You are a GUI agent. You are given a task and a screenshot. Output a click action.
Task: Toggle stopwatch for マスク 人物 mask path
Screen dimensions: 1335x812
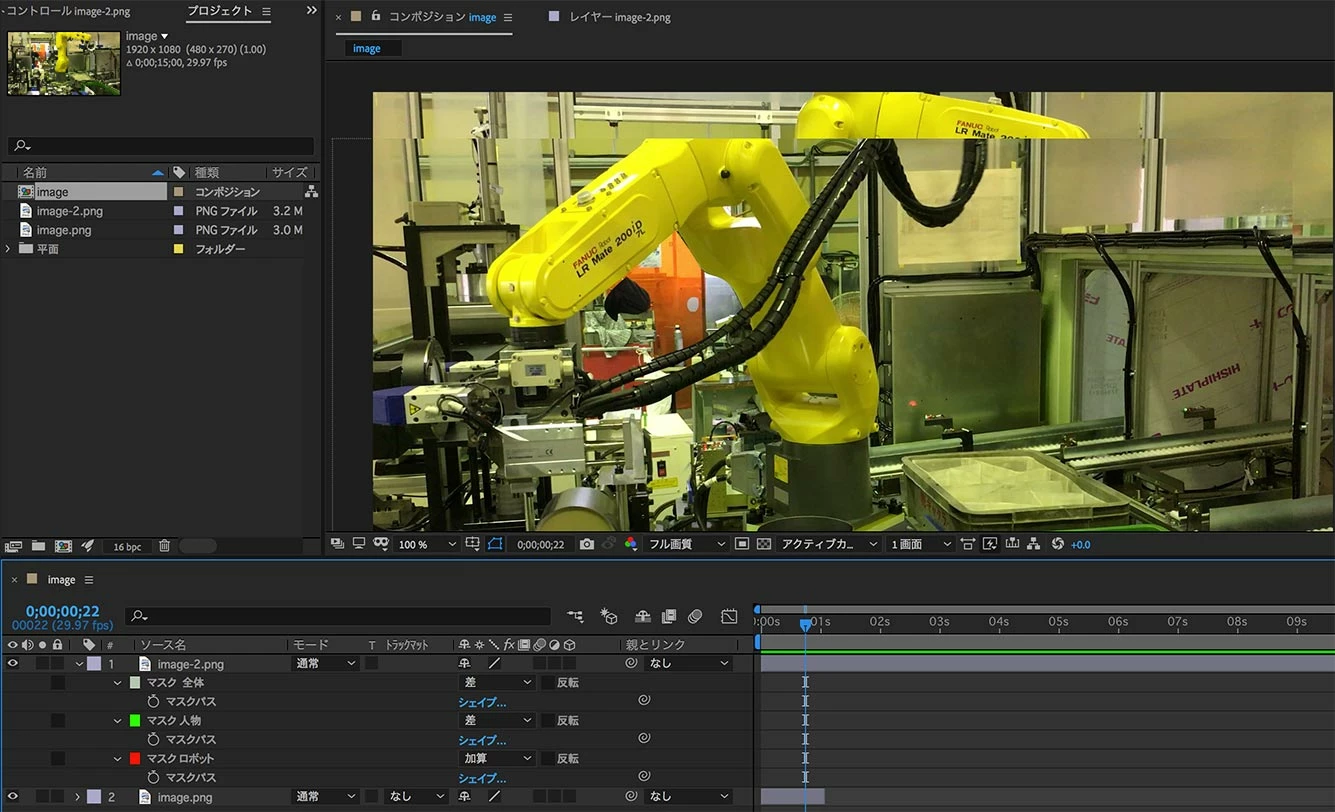(154, 740)
